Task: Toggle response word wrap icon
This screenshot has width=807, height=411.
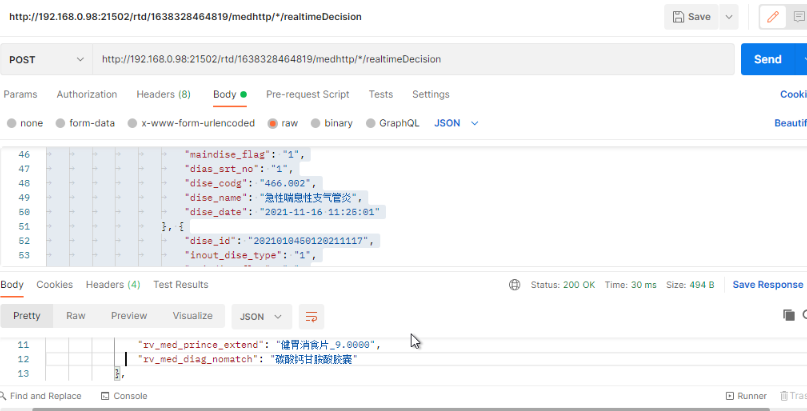Action: (313, 316)
